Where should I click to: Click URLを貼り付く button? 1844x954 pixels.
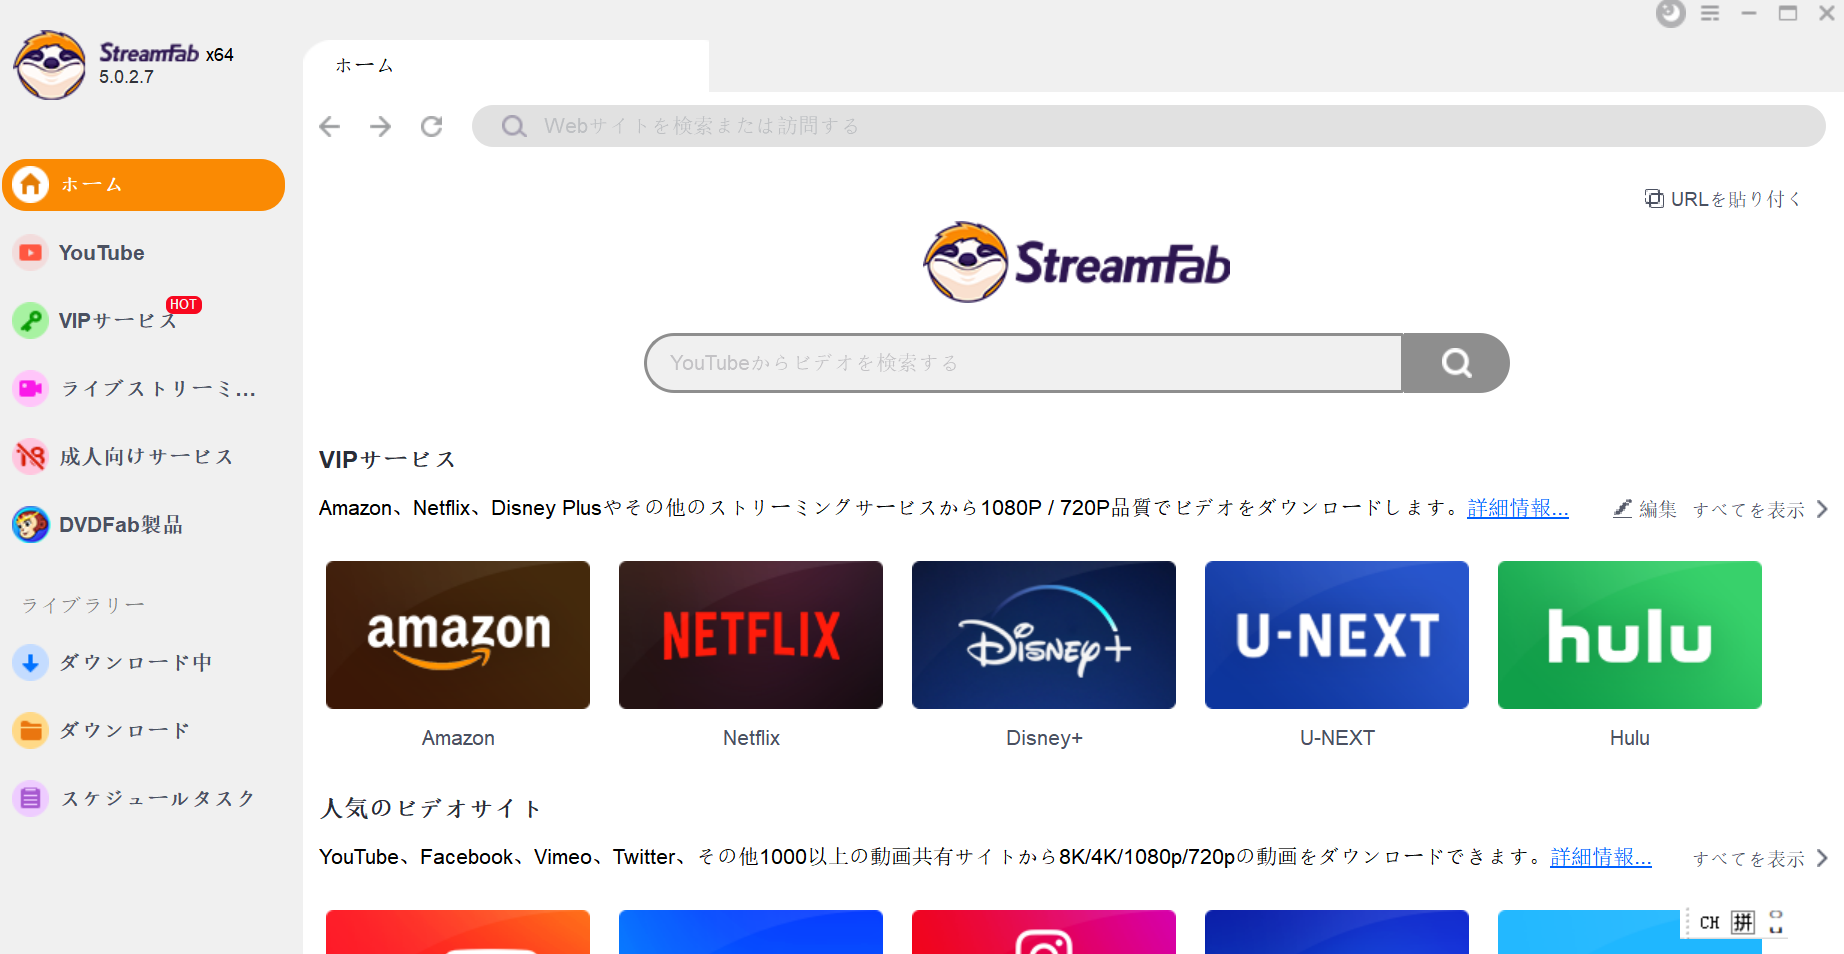tap(1722, 199)
